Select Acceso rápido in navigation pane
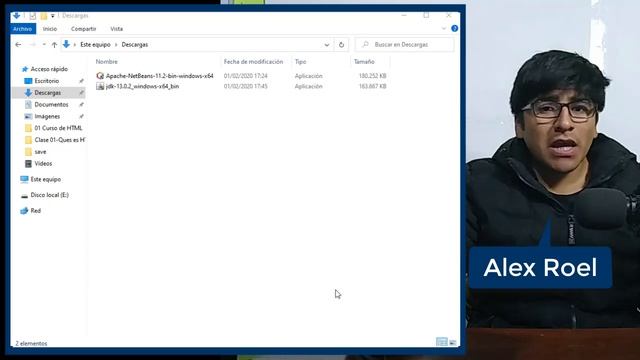640x360 pixels. tap(49, 69)
